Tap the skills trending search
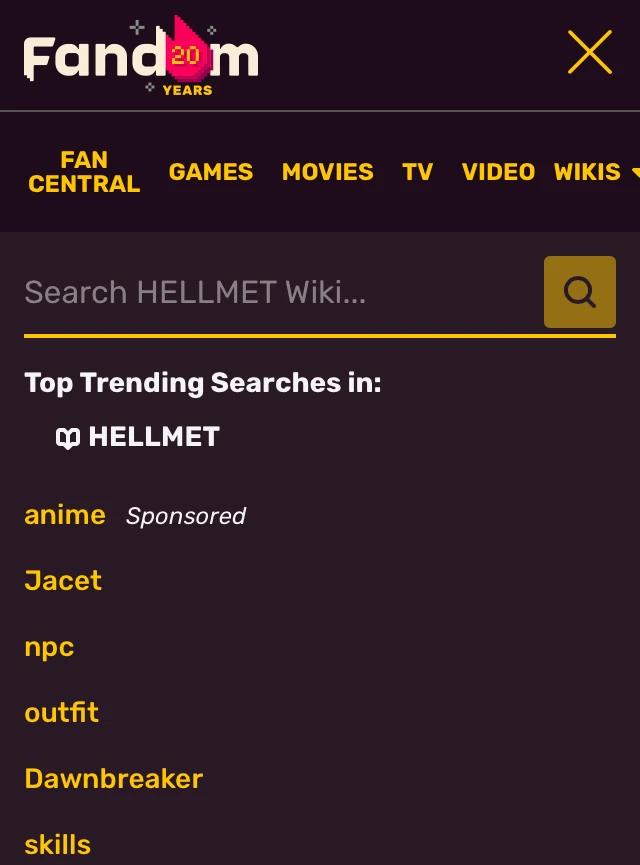Image resolution: width=640 pixels, height=865 pixels. click(57, 845)
